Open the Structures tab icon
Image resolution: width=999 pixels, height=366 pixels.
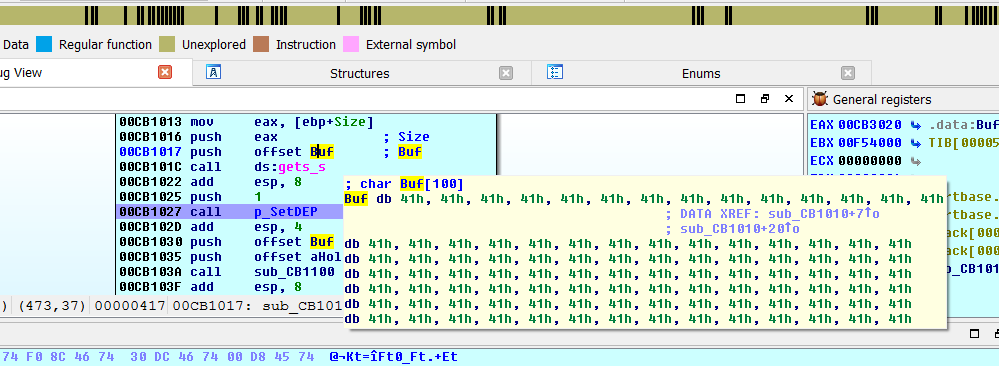(213, 72)
